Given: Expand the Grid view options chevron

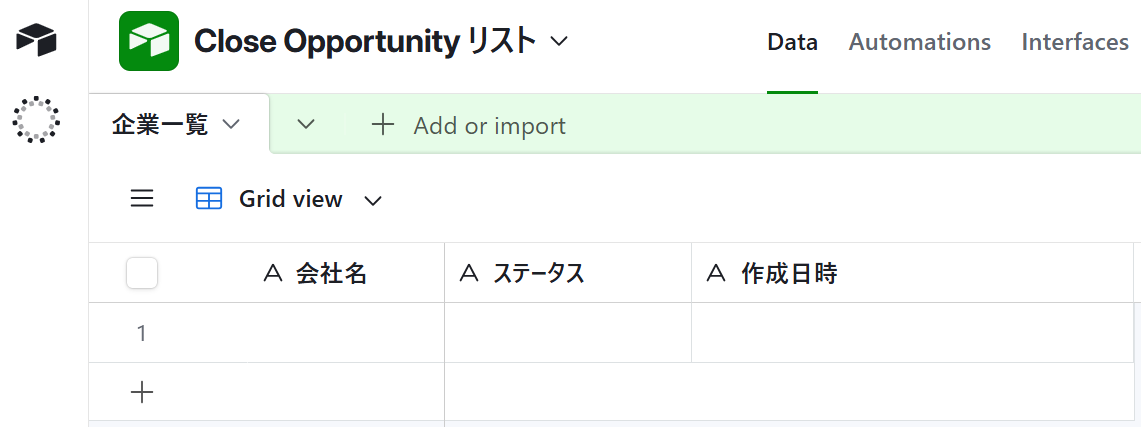Looking at the screenshot, I should tap(373, 200).
